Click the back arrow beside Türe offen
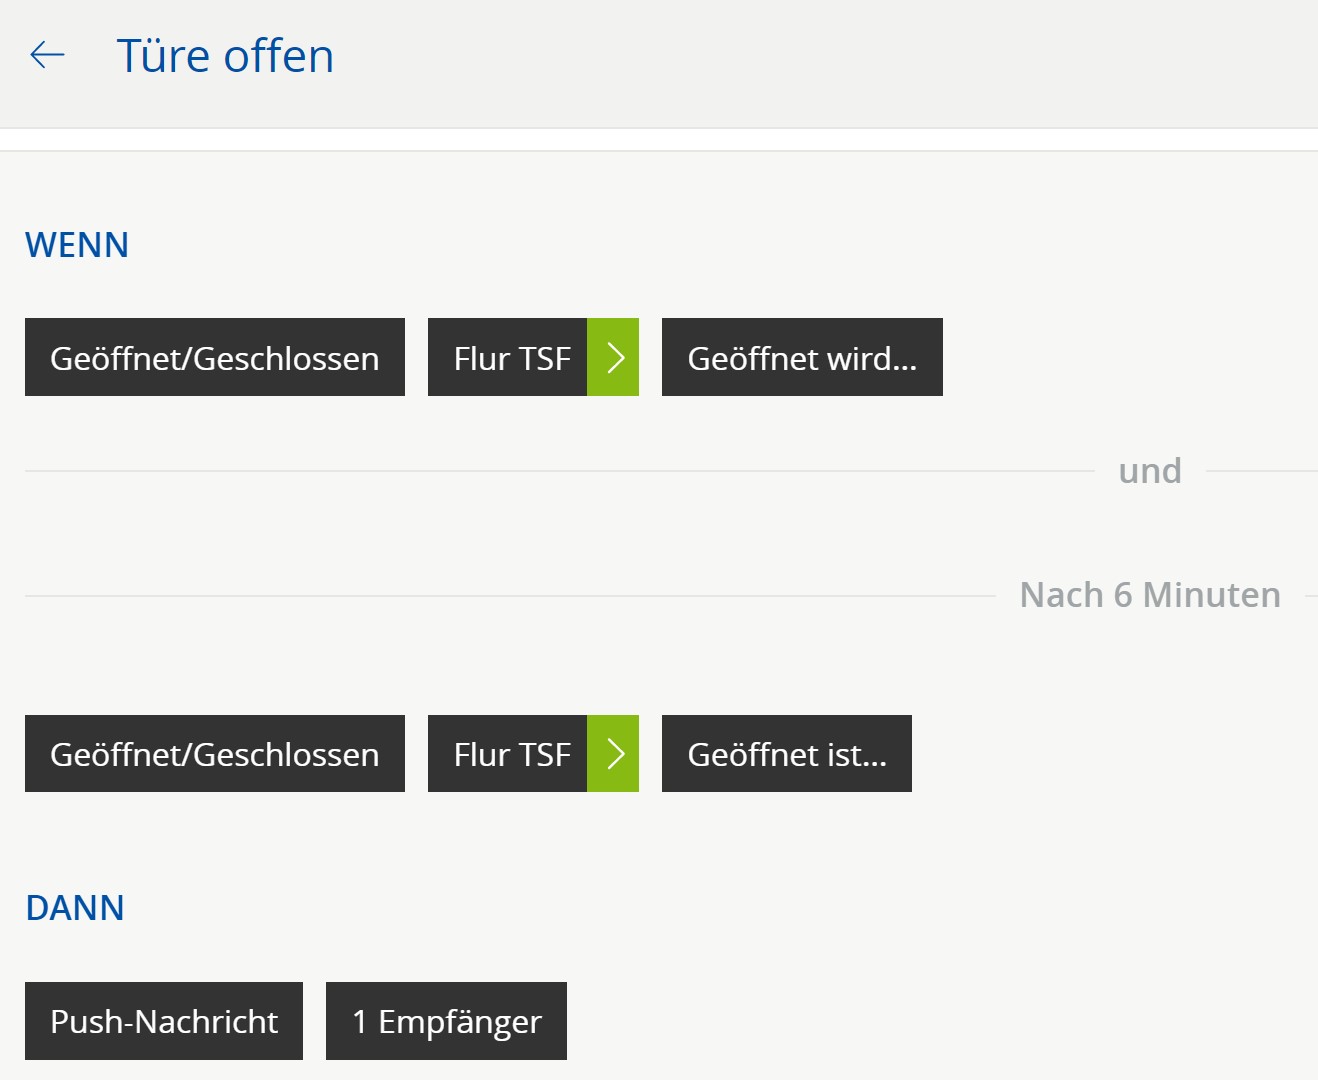Image resolution: width=1318 pixels, height=1080 pixels. [x=47, y=55]
